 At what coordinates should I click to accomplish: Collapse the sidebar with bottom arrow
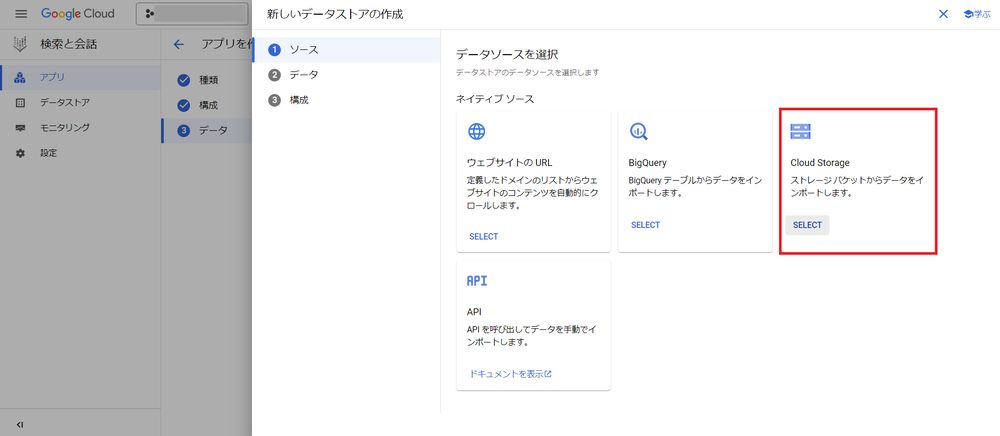(20, 424)
